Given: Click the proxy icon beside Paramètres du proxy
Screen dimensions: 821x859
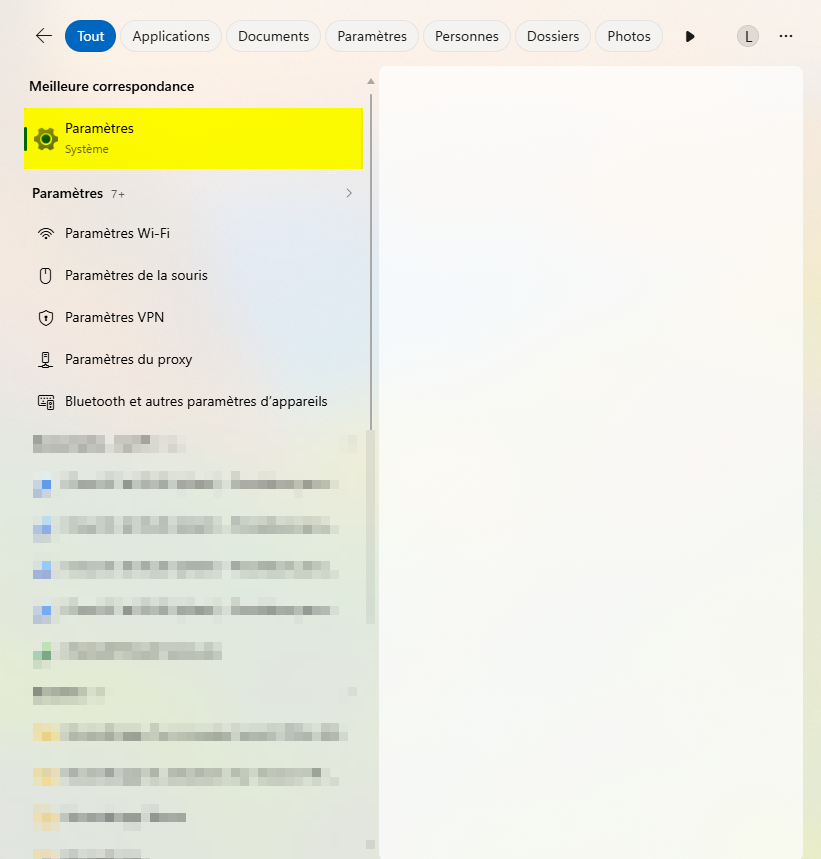Looking at the screenshot, I should (46, 360).
